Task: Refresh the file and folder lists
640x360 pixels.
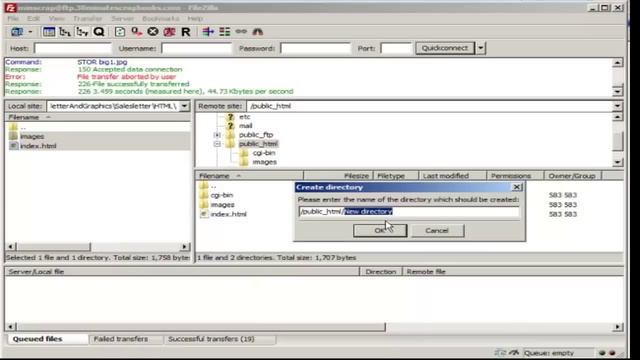Action: pyautogui.click(x=120, y=32)
